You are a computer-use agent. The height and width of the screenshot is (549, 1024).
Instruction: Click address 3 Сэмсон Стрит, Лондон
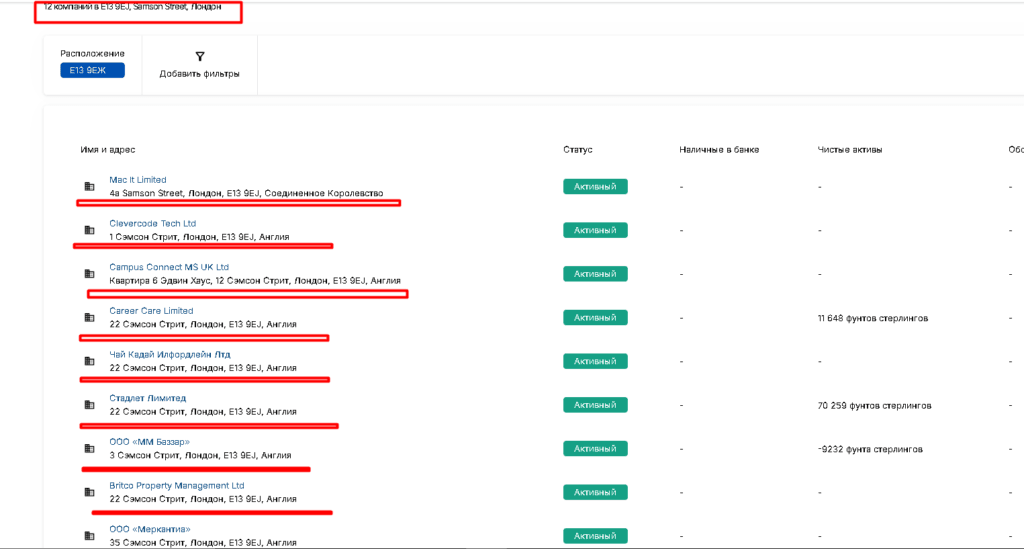point(200,456)
